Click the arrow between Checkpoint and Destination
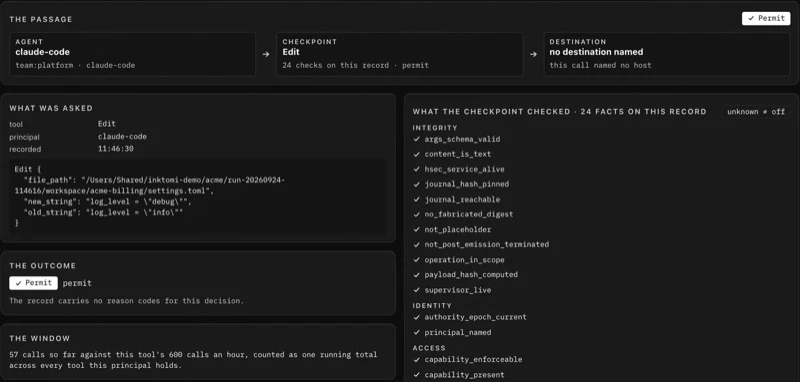 (x=533, y=54)
